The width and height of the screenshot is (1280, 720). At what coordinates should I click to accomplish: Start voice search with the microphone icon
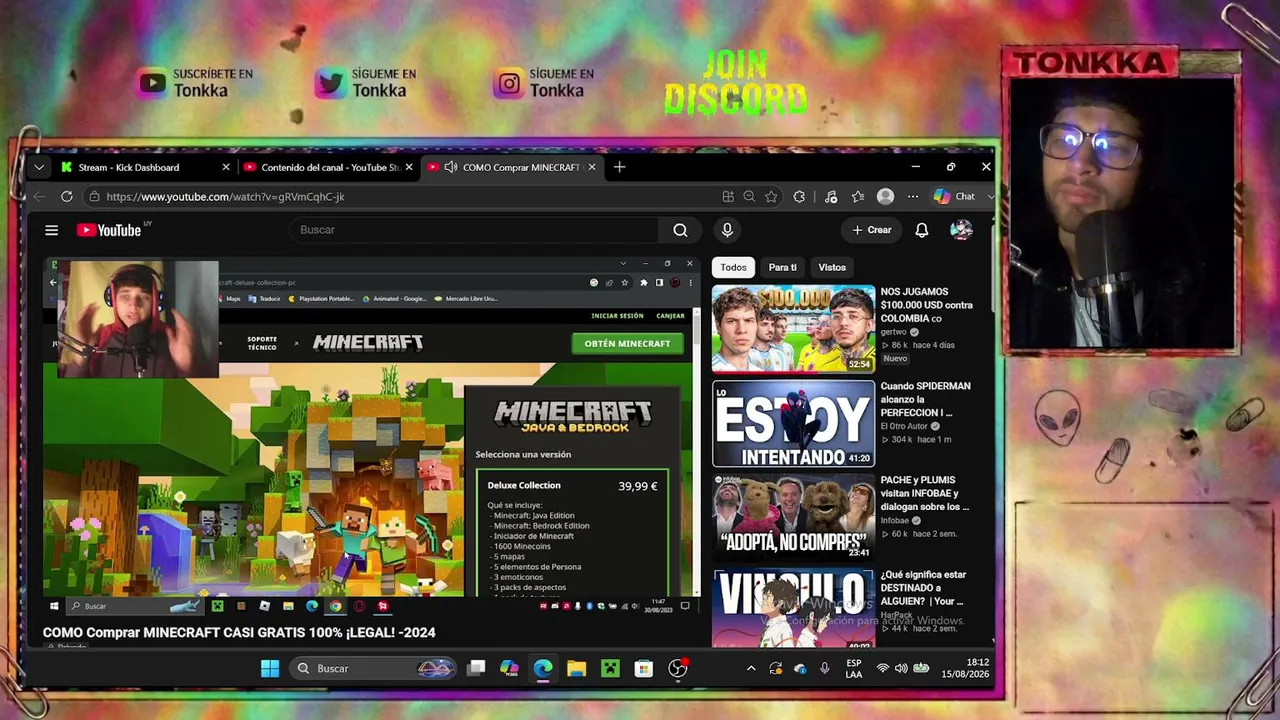coord(727,230)
